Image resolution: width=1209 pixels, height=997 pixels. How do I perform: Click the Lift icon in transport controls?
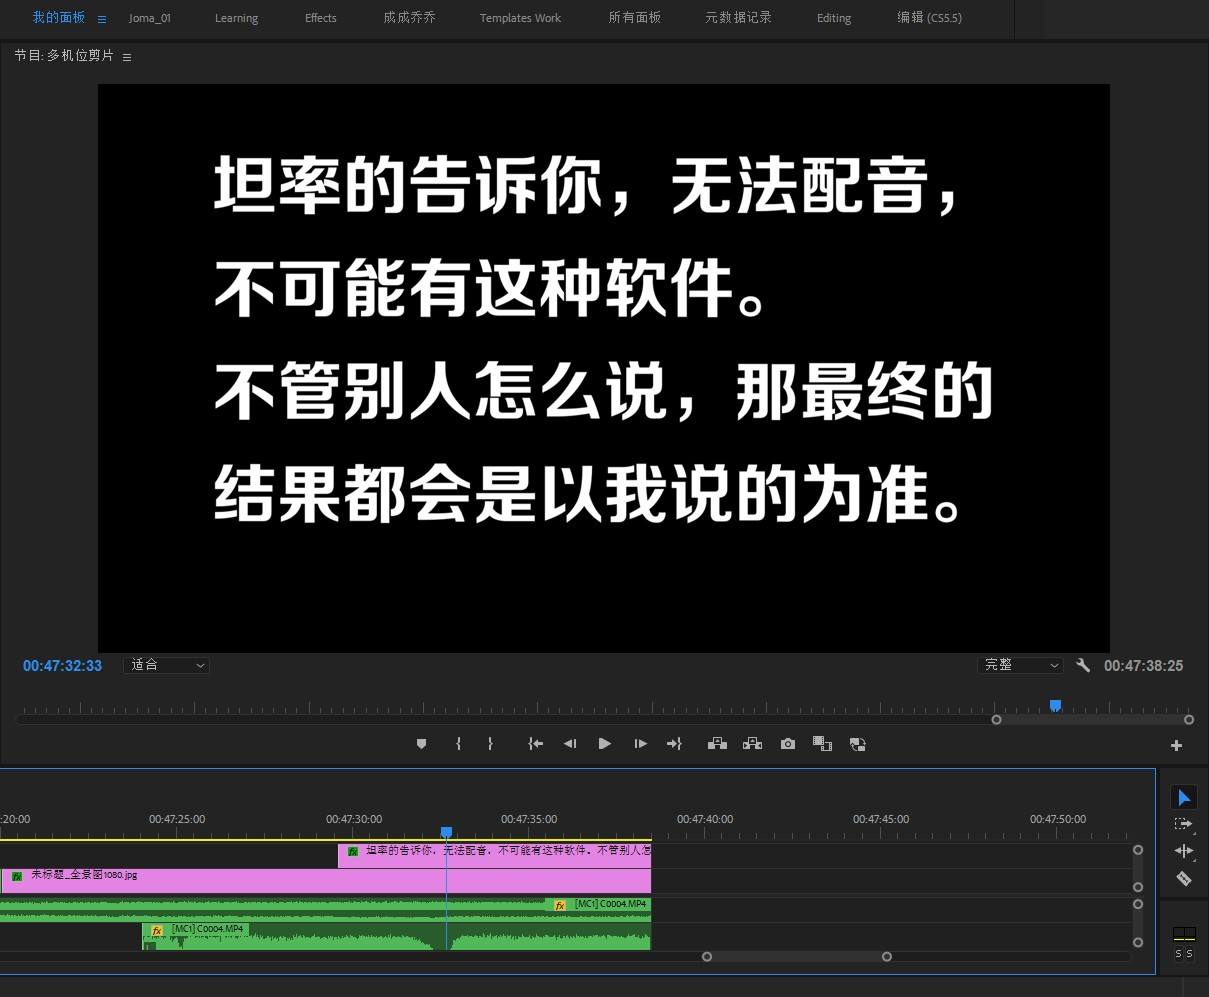(717, 743)
